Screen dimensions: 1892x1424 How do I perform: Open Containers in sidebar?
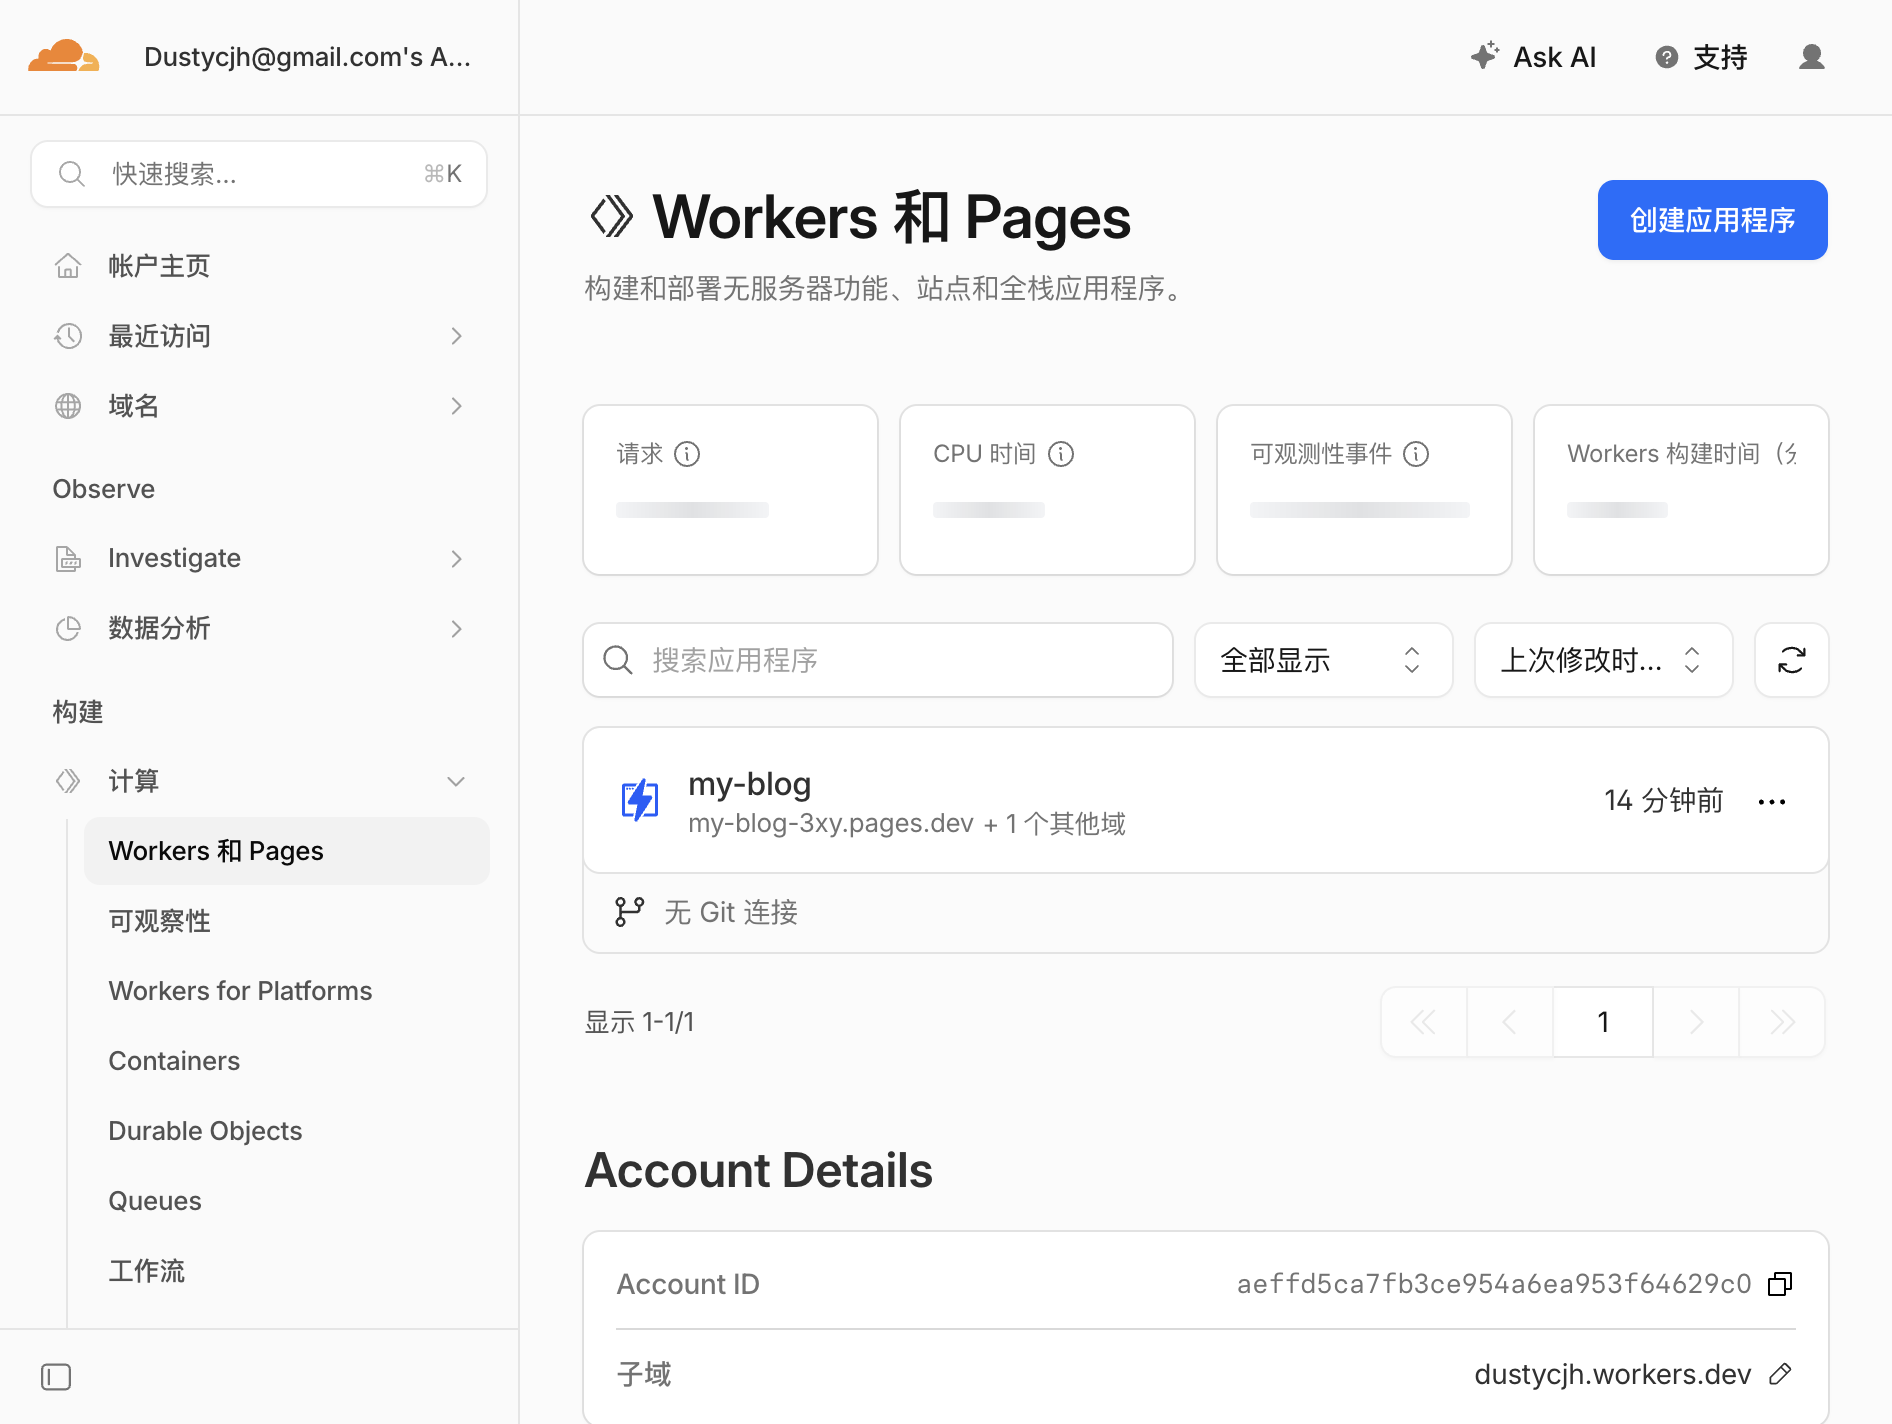[x=174, y=1061]
